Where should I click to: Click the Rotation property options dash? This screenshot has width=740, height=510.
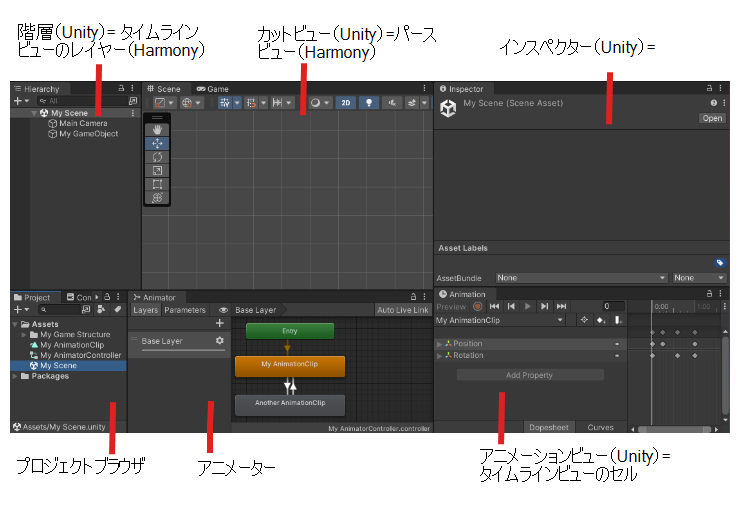[617, 356]
